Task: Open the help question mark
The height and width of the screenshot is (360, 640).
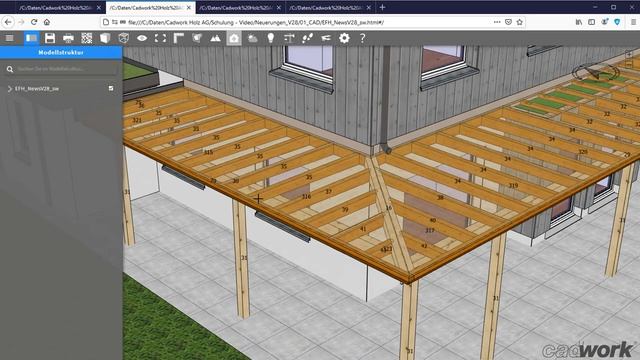Action: pos(362,38)
